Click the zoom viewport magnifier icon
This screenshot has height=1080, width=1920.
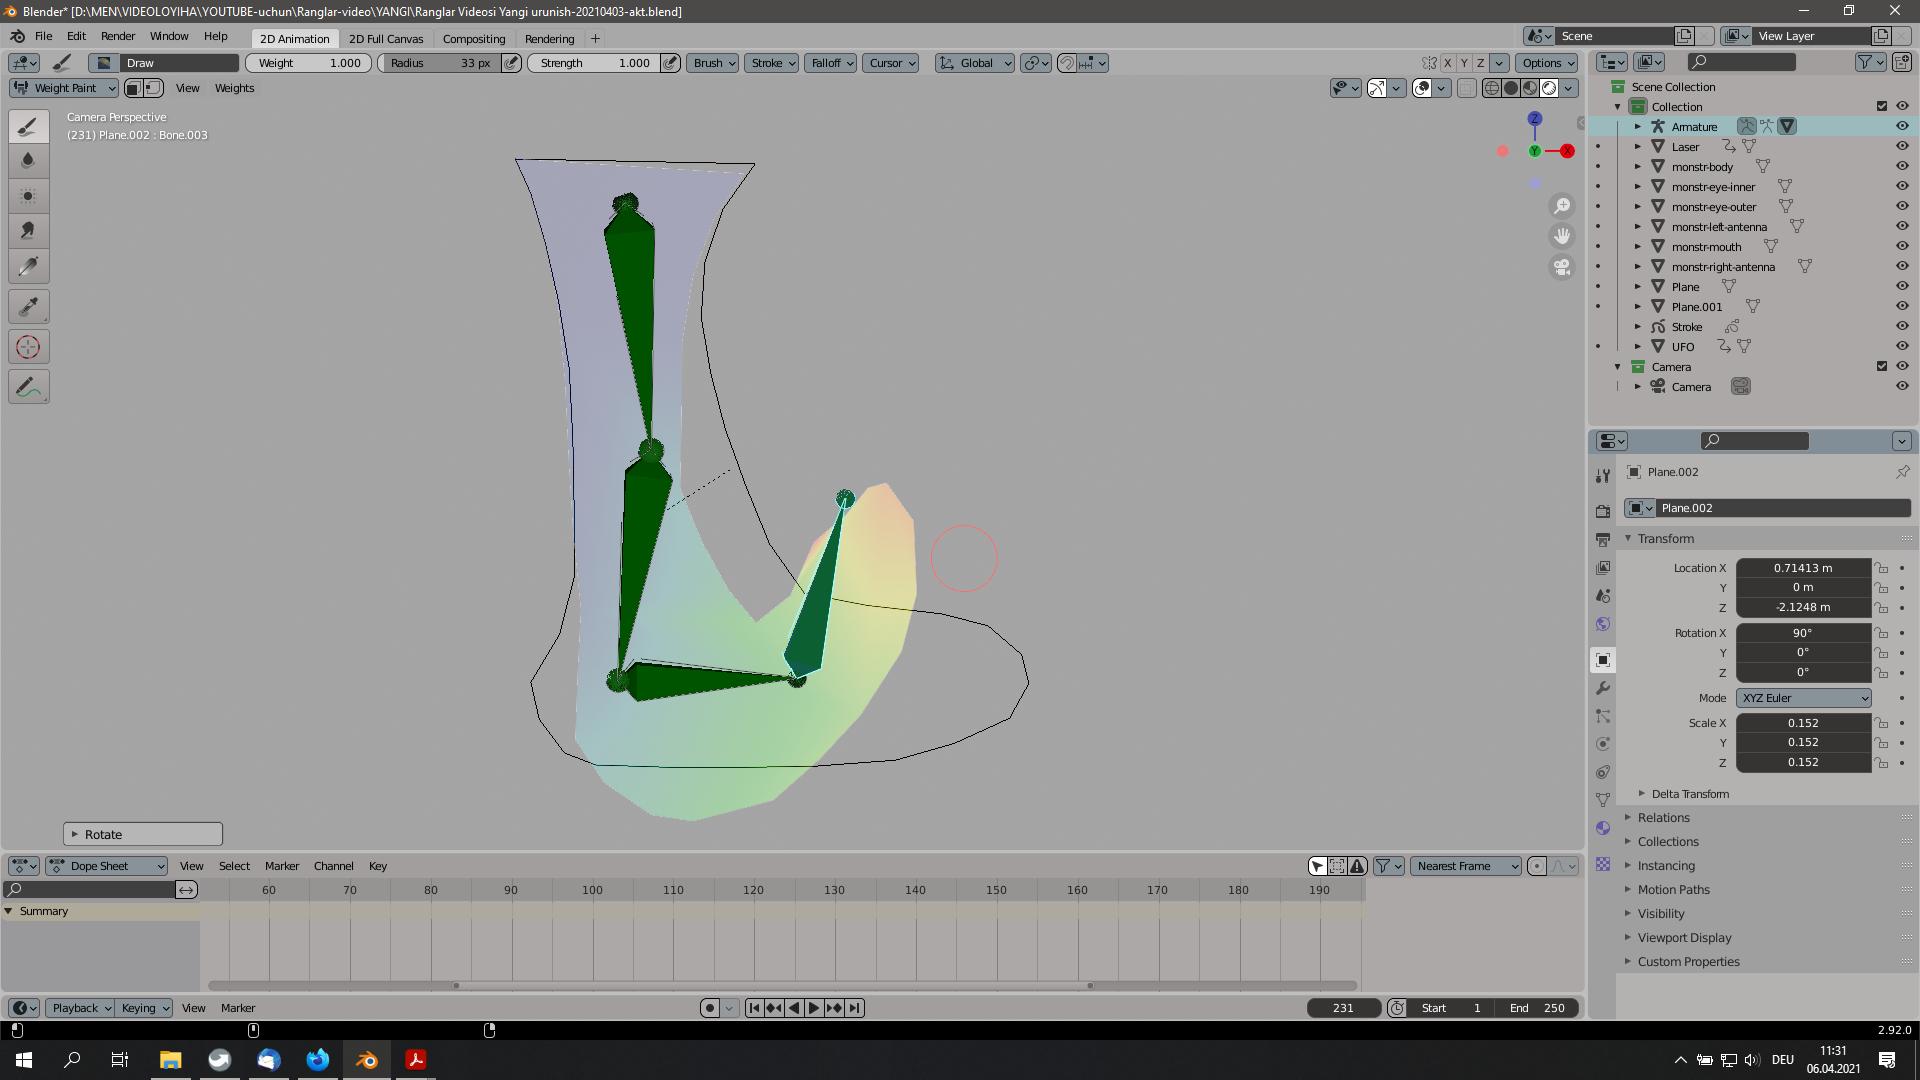[1561, 206]
